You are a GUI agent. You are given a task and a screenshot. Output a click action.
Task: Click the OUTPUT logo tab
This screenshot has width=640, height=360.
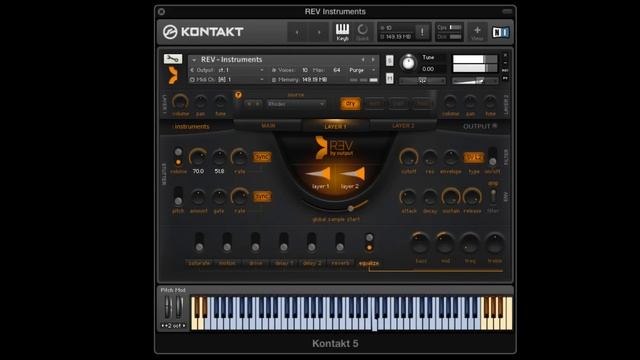coord(480,126)
